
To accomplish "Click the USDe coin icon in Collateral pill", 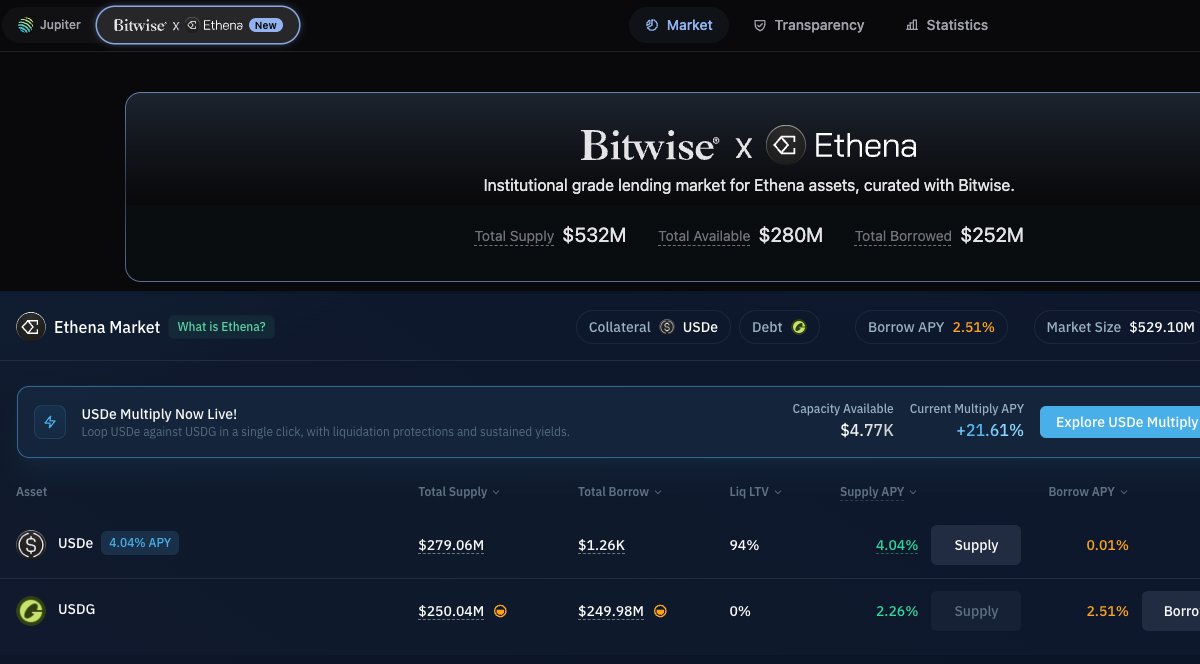I will [x=667, y=327].
